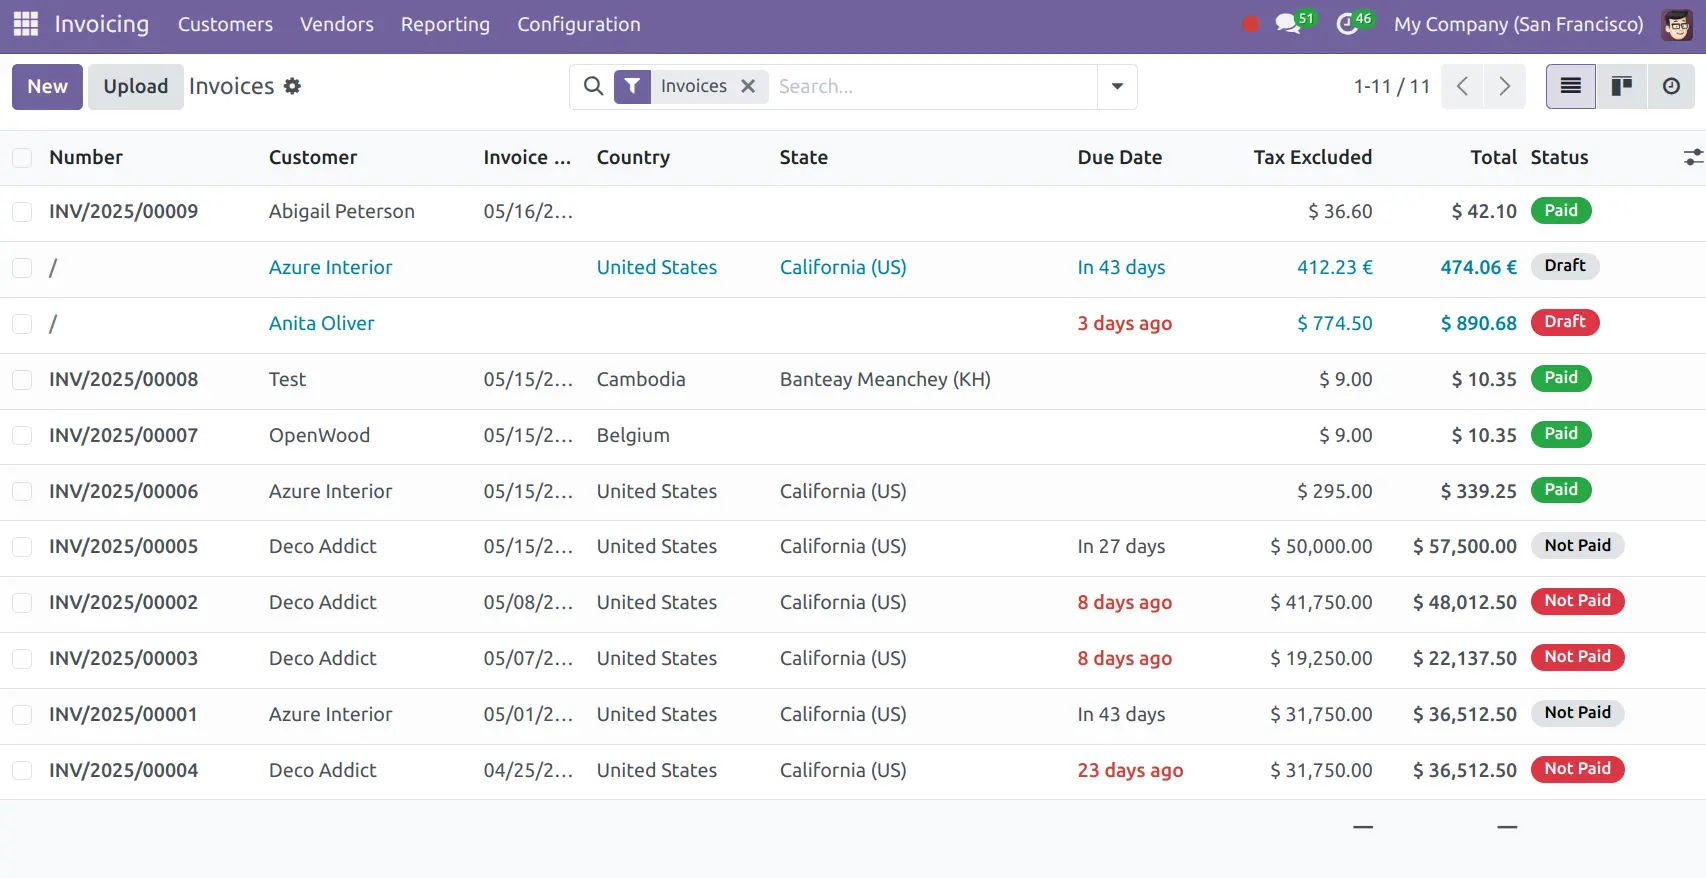Click the red Draft badge for Anita Oliver
This screenshot has width=1706, height=878.
[1564, 322]
